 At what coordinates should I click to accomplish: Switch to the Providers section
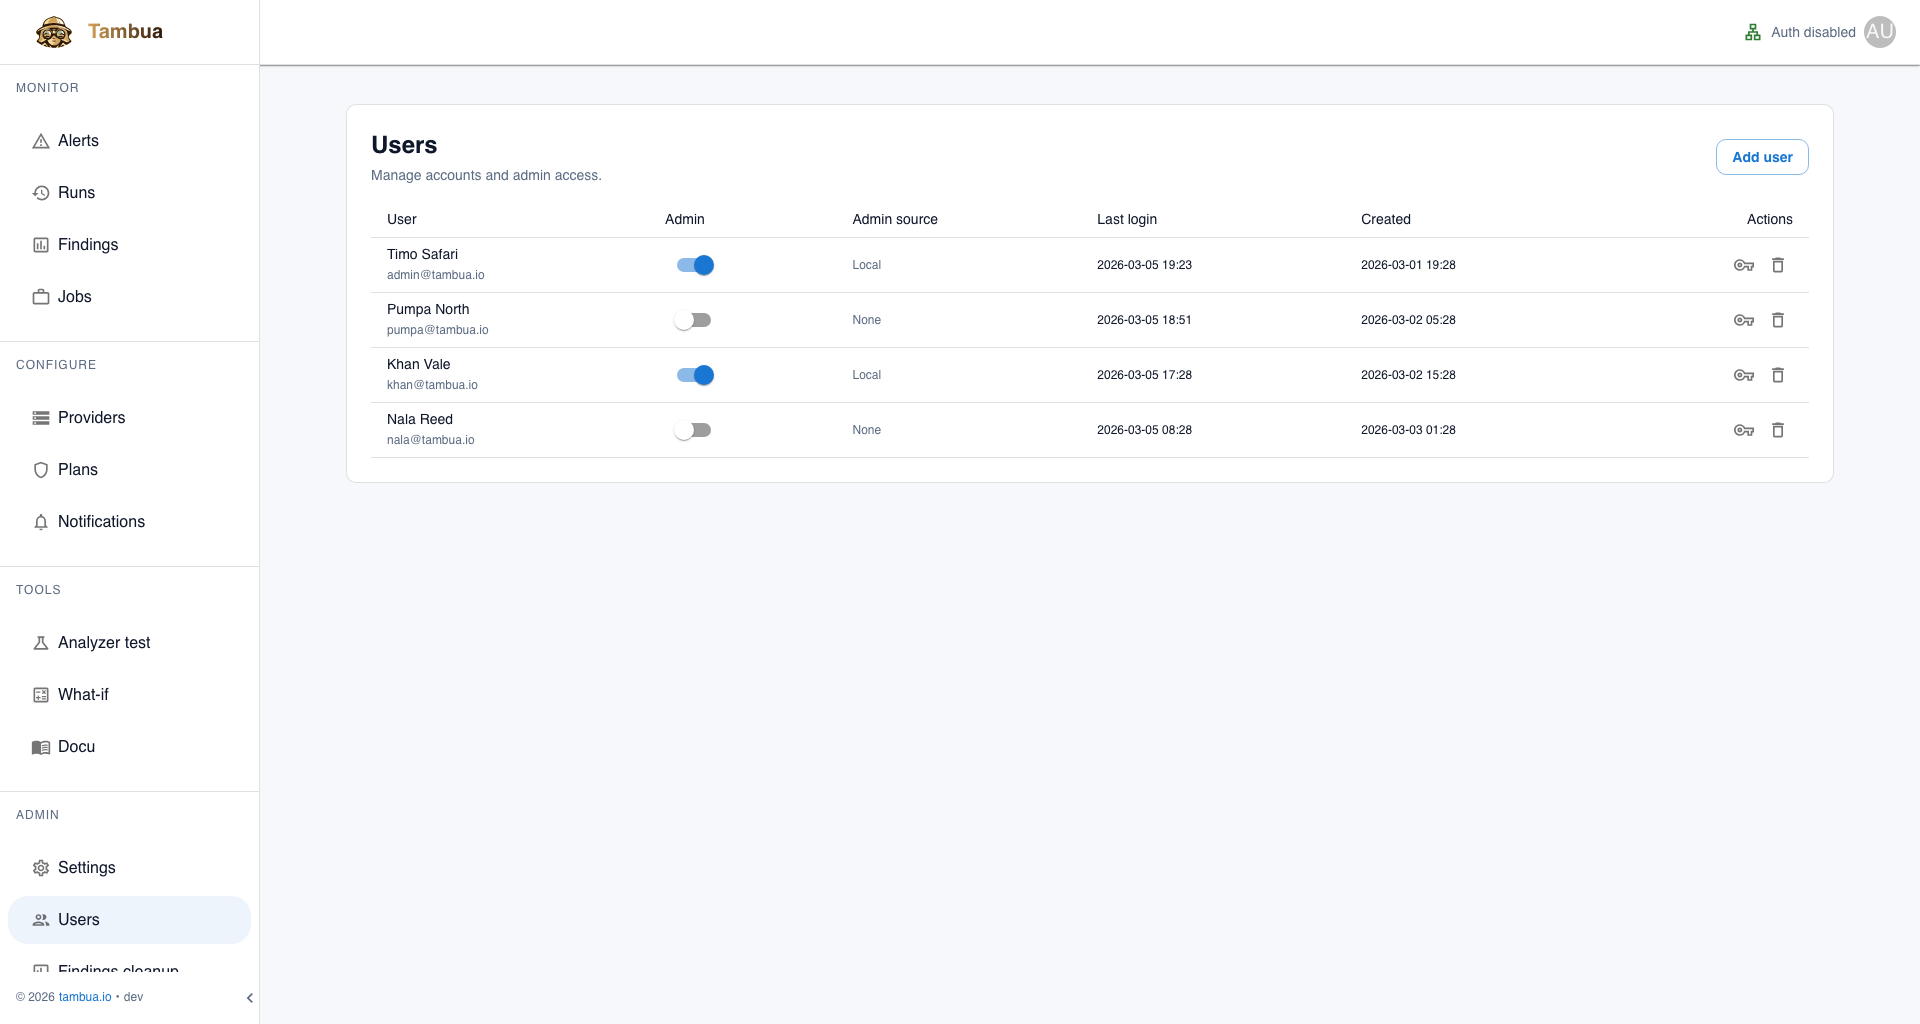[x=91, y=417]
